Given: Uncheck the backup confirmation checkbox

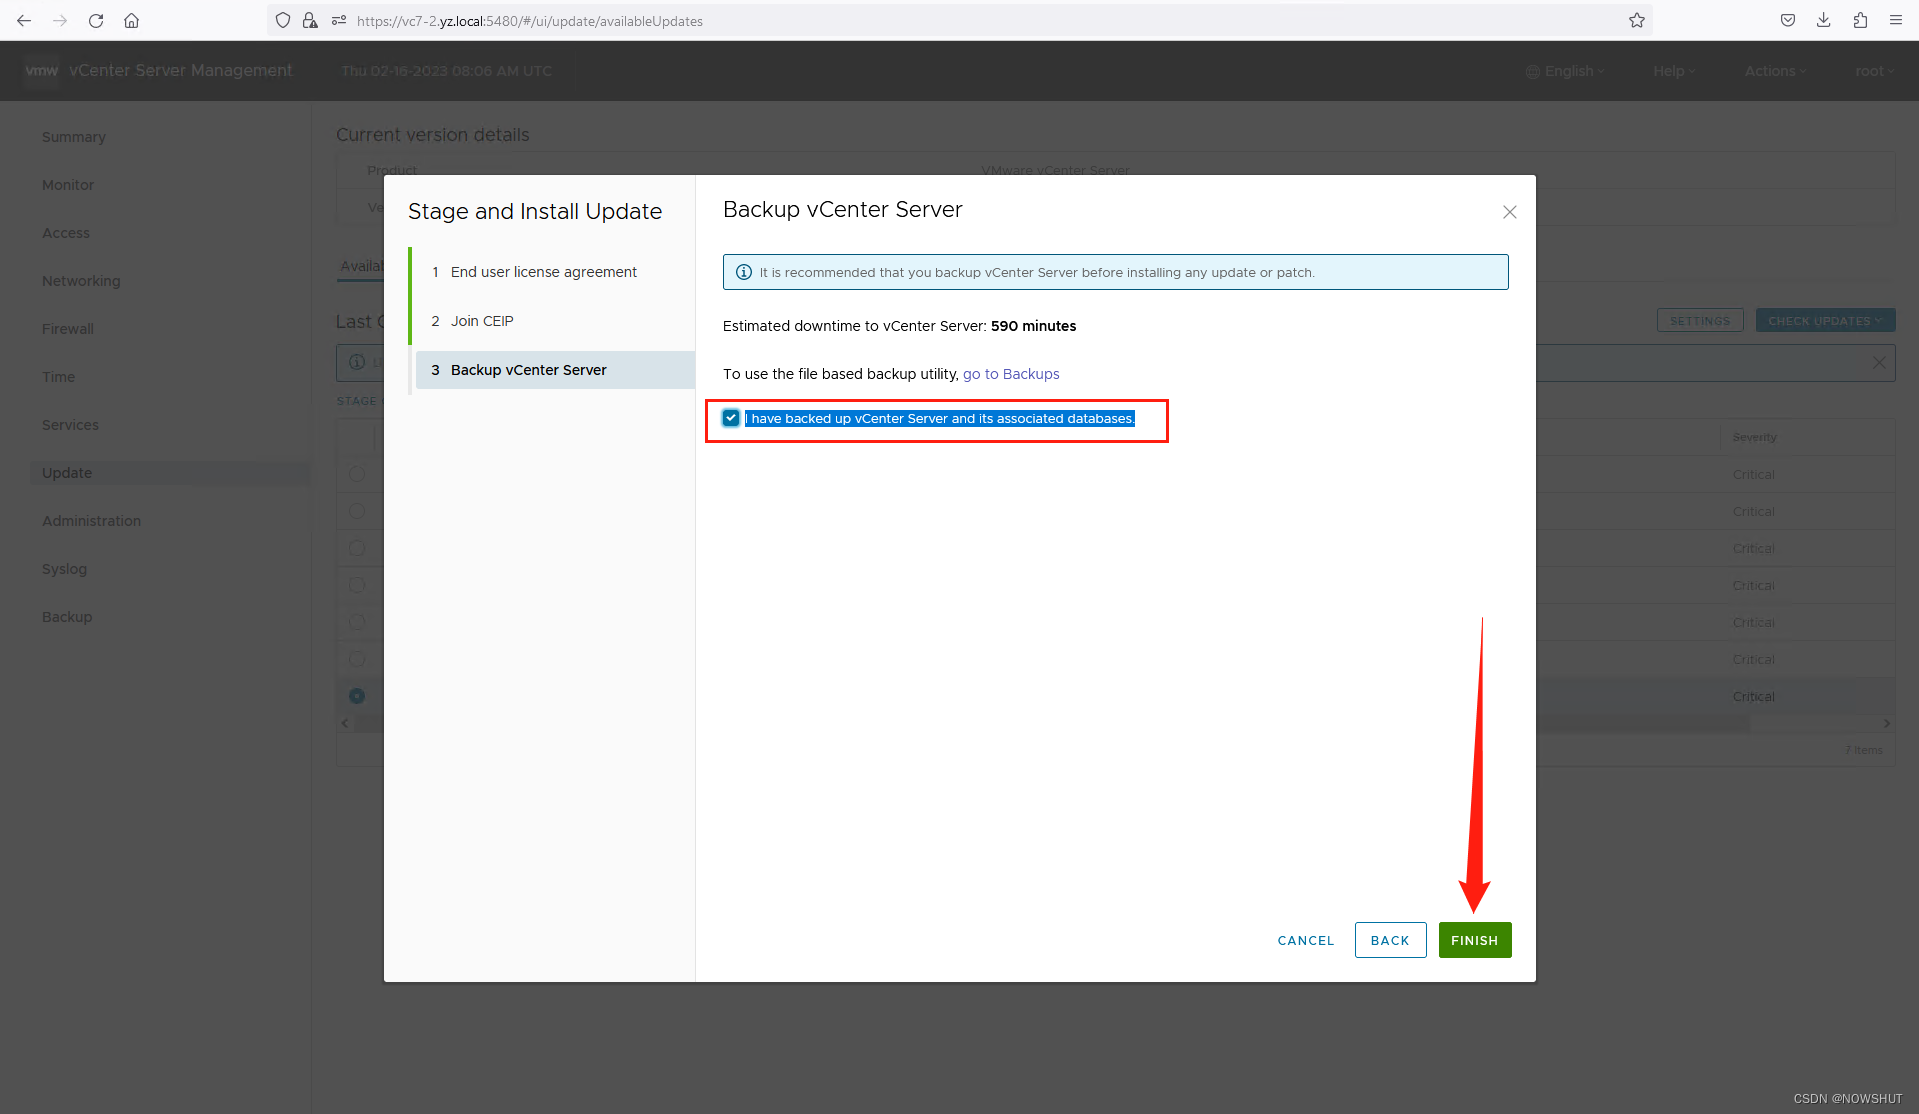Looking at the screenshot, I should point(731,418).
